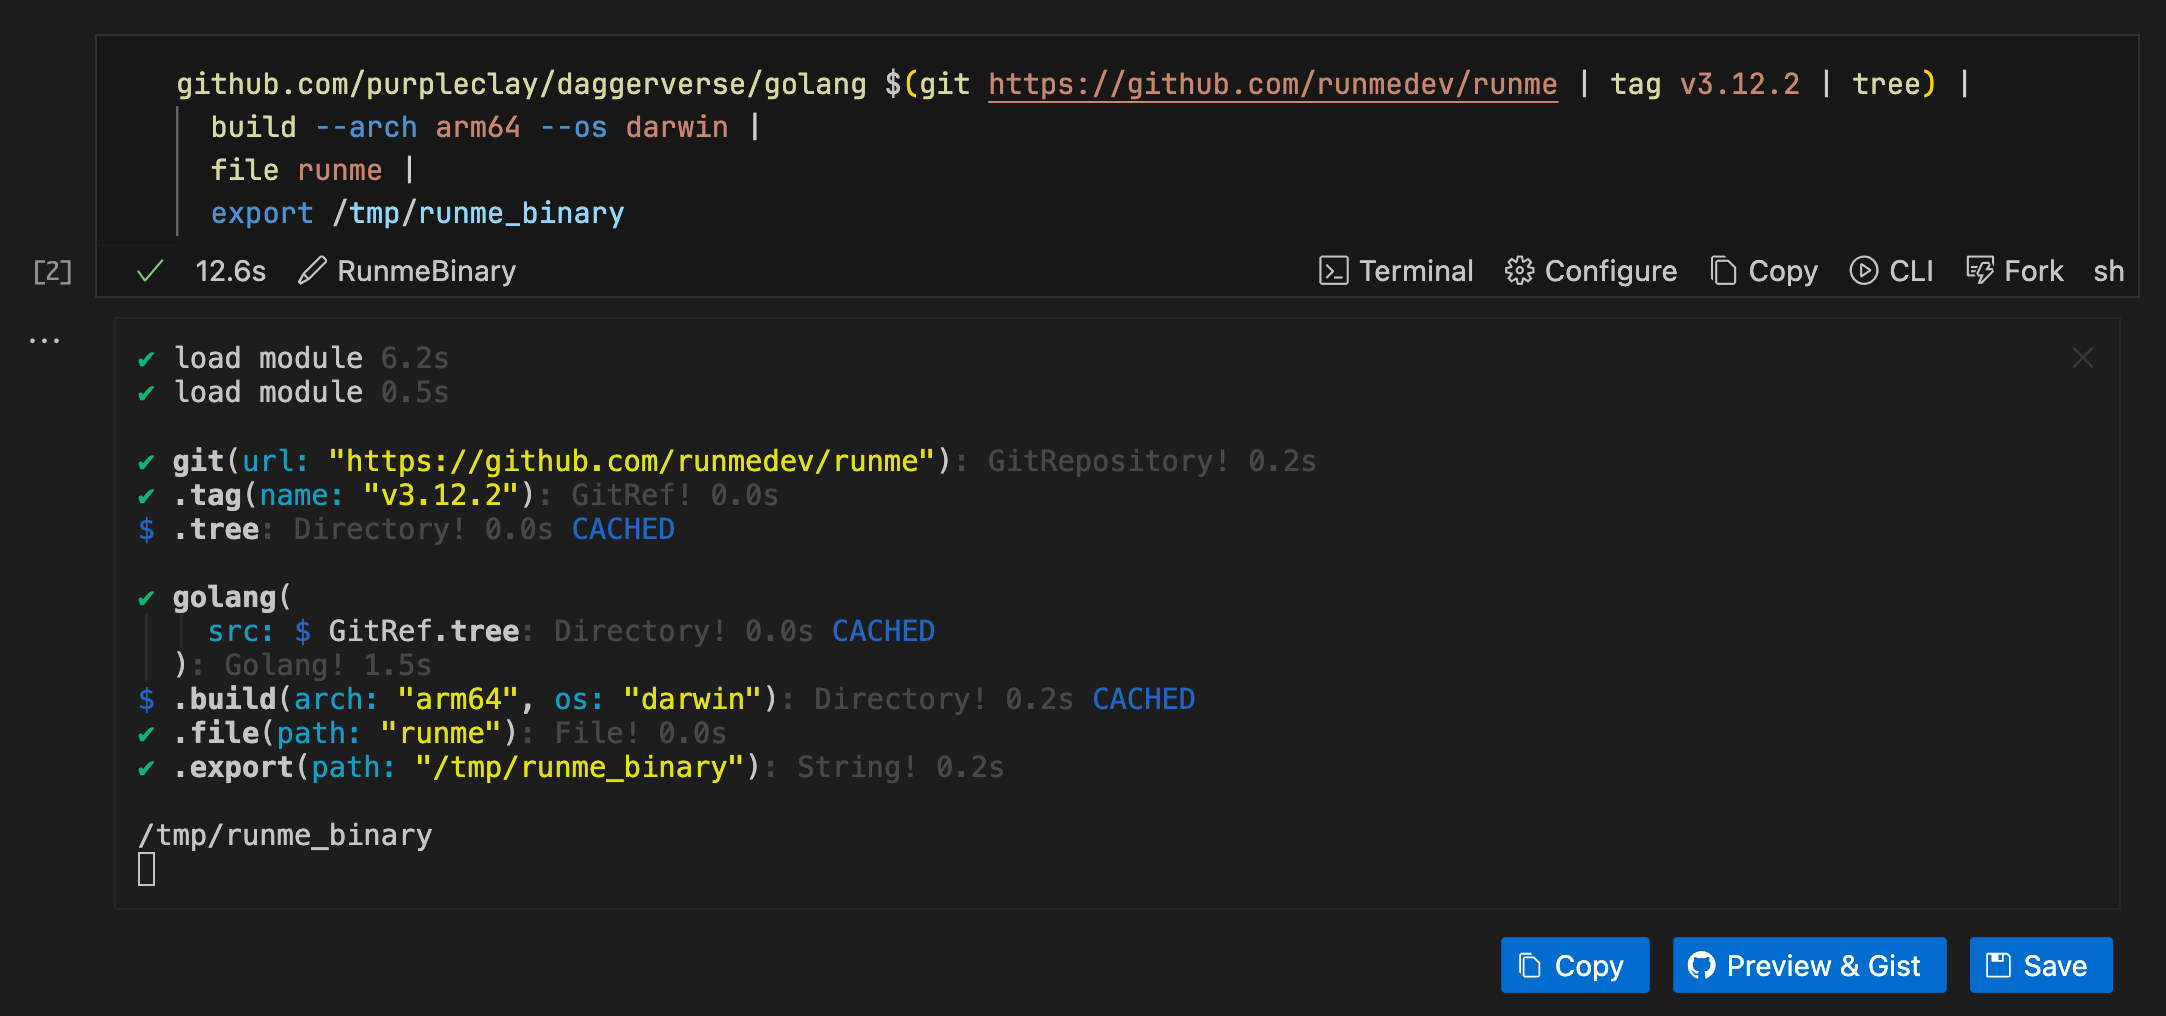This screenshot has width=2166, height=1016.
Task: Open the sh shell selector
Action: [2109, 271]
